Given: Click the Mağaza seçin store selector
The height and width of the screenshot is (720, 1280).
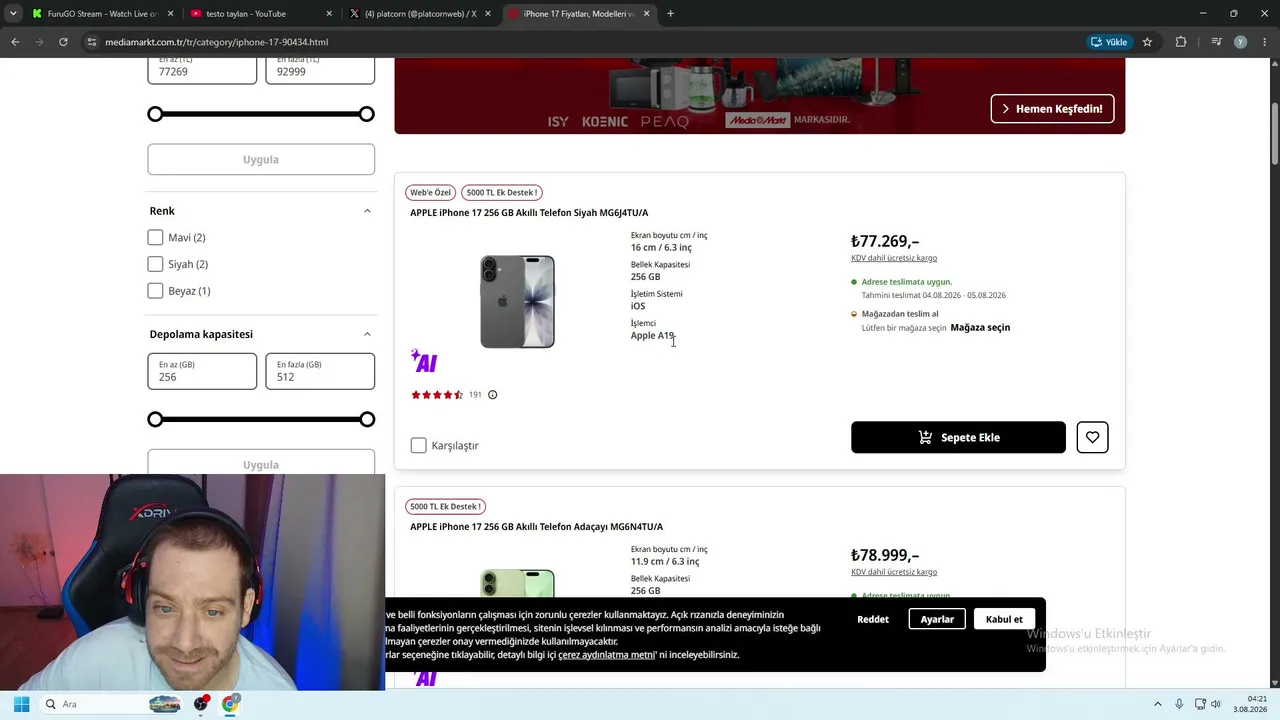Looking at the screenshot, I should click(980, 328).
